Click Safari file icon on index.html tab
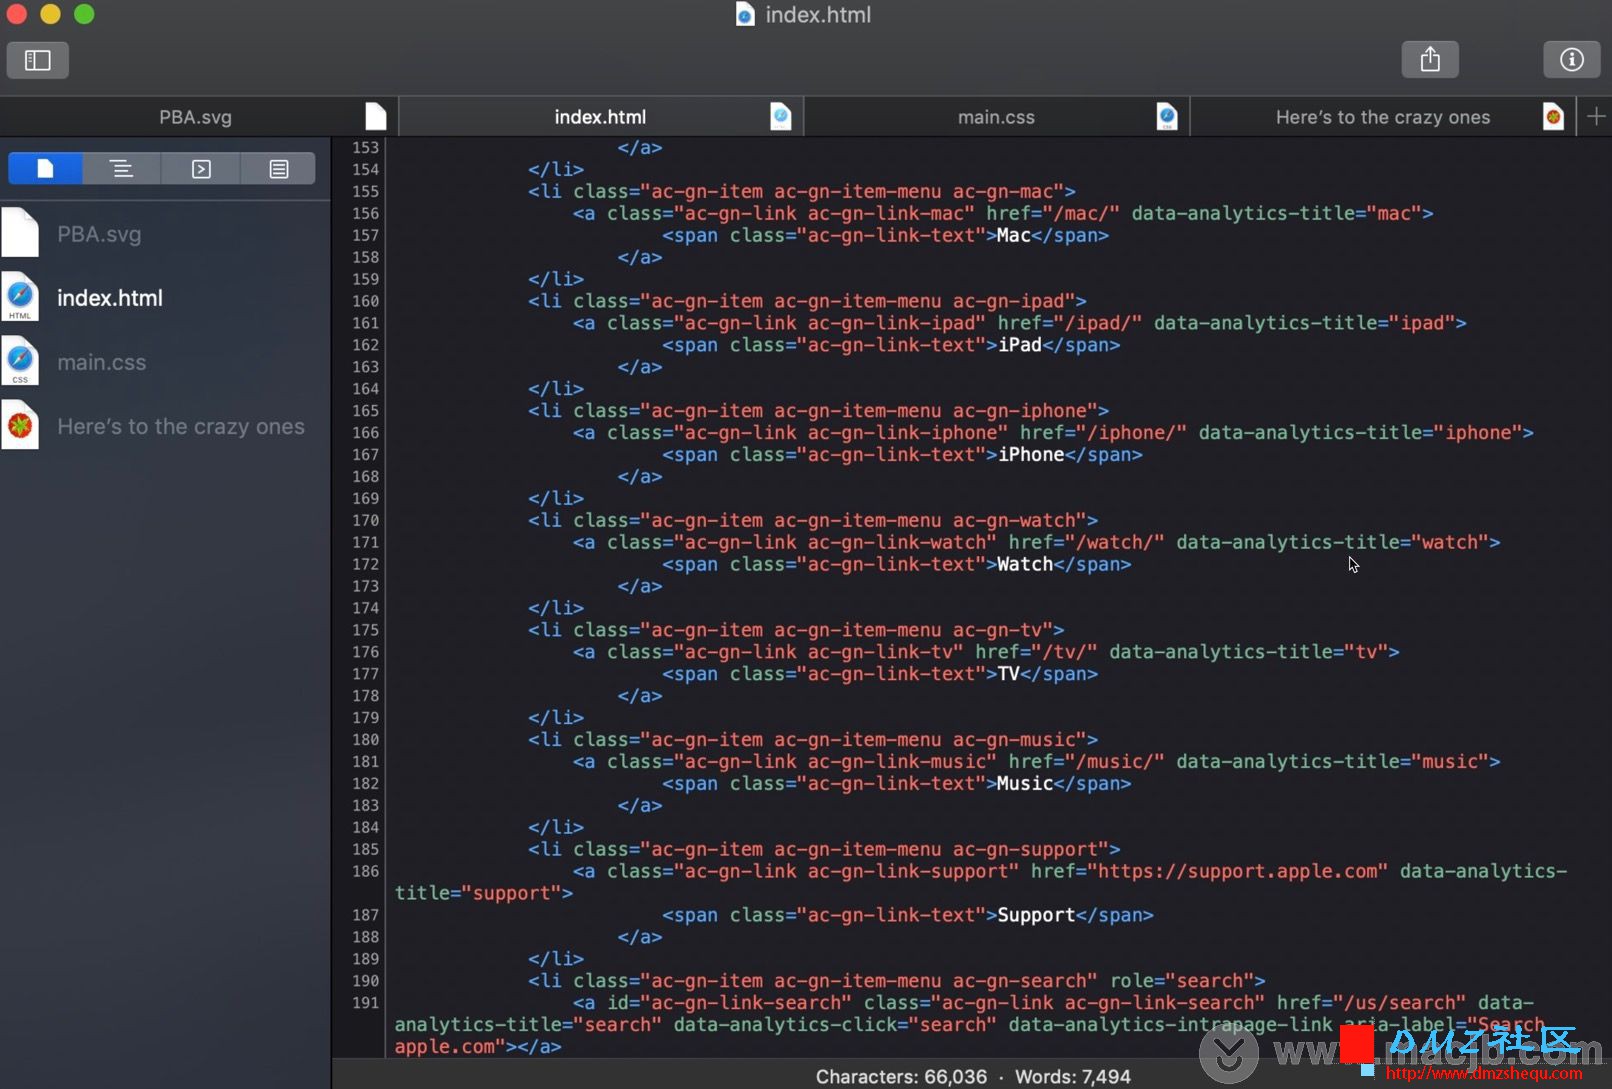Screen dimensions: 1612x1089 click(x=781, y=117)
